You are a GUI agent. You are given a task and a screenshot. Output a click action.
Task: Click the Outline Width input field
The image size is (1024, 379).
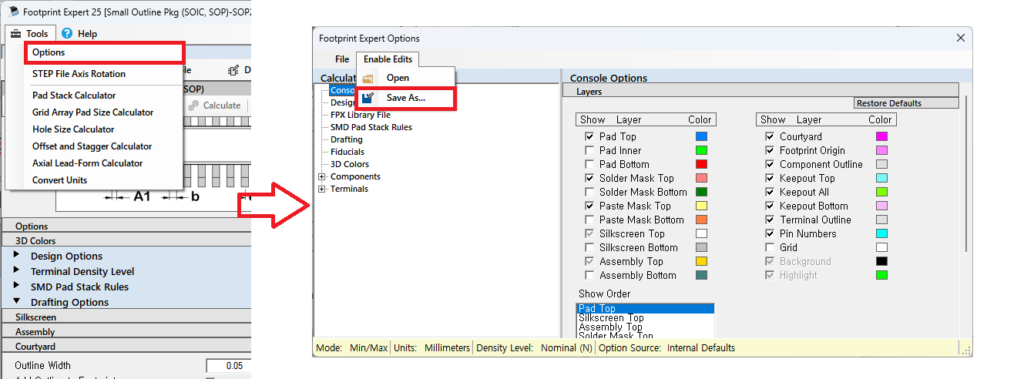pyautogui.click(x=228, y=365)
